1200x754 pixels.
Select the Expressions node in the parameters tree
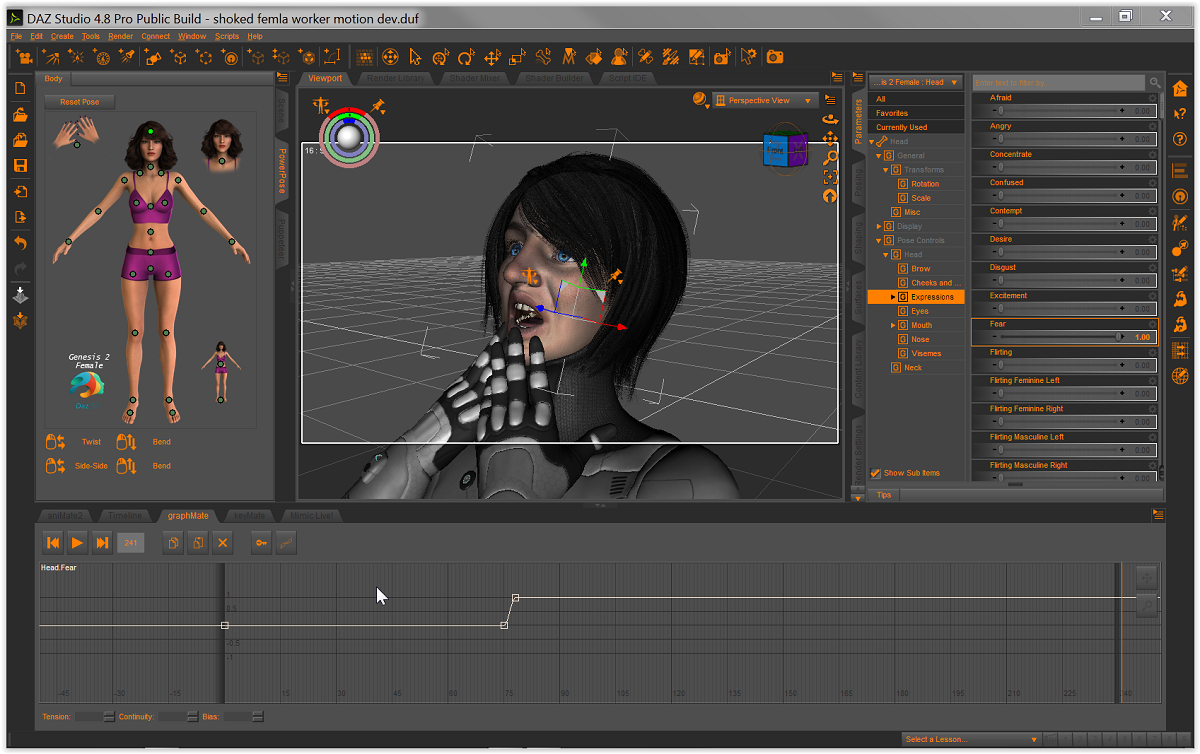pos(928,296)
